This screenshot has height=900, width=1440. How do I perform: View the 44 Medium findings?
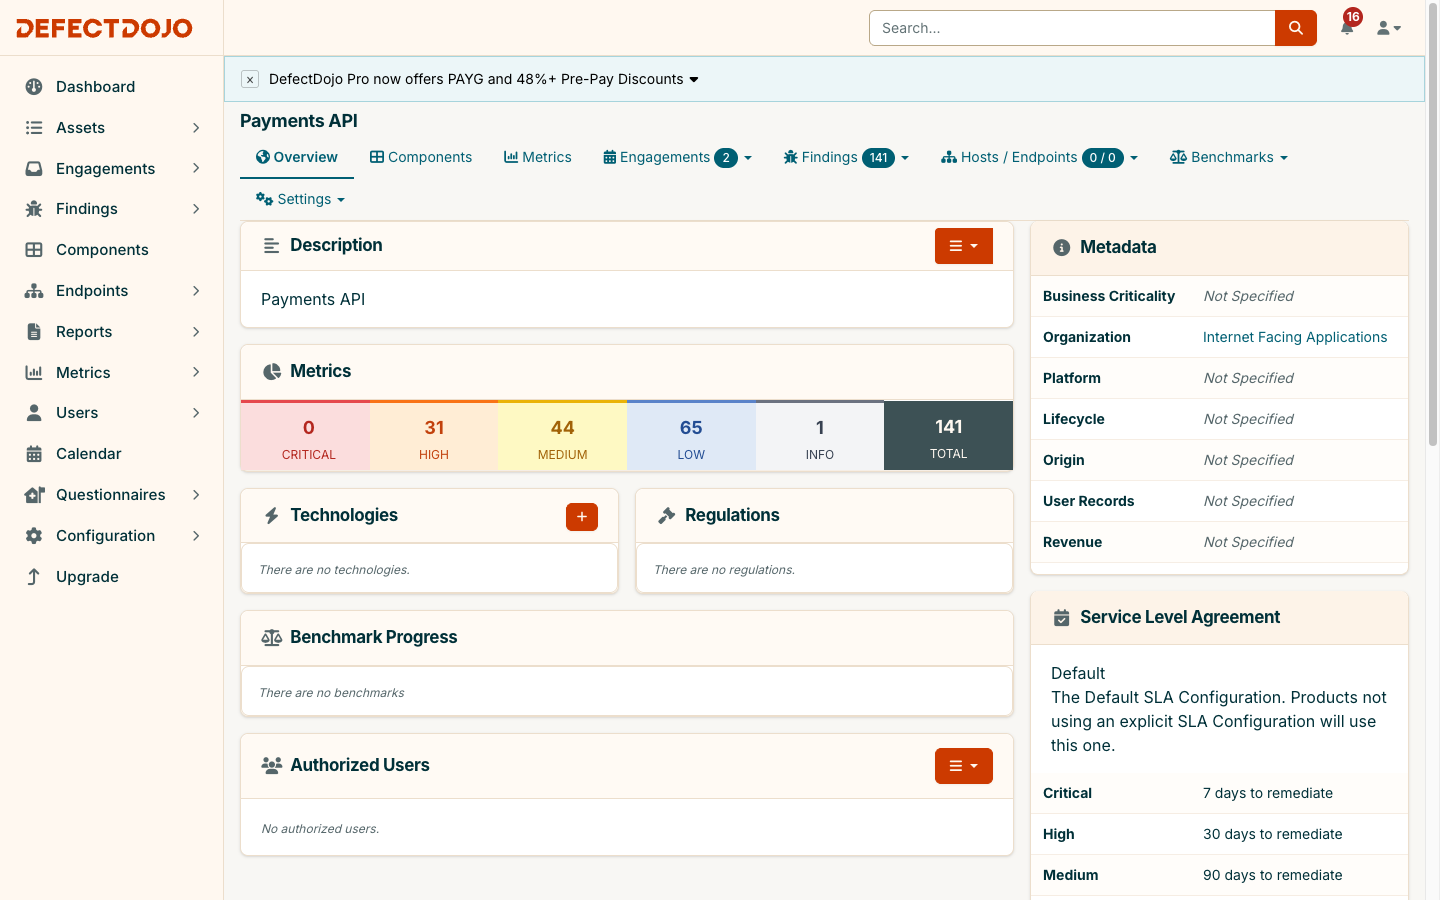563,436
